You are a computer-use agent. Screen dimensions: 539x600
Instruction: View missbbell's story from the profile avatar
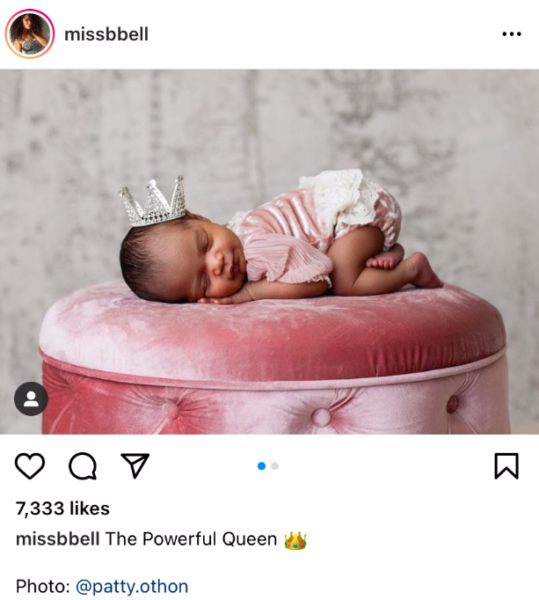click(x=30, y=34)
